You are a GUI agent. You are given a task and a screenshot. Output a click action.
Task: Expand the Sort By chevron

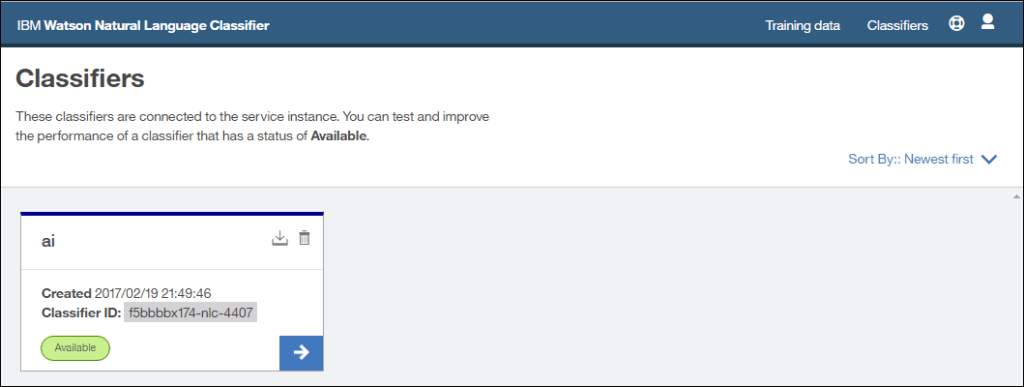tap(989, 159)
